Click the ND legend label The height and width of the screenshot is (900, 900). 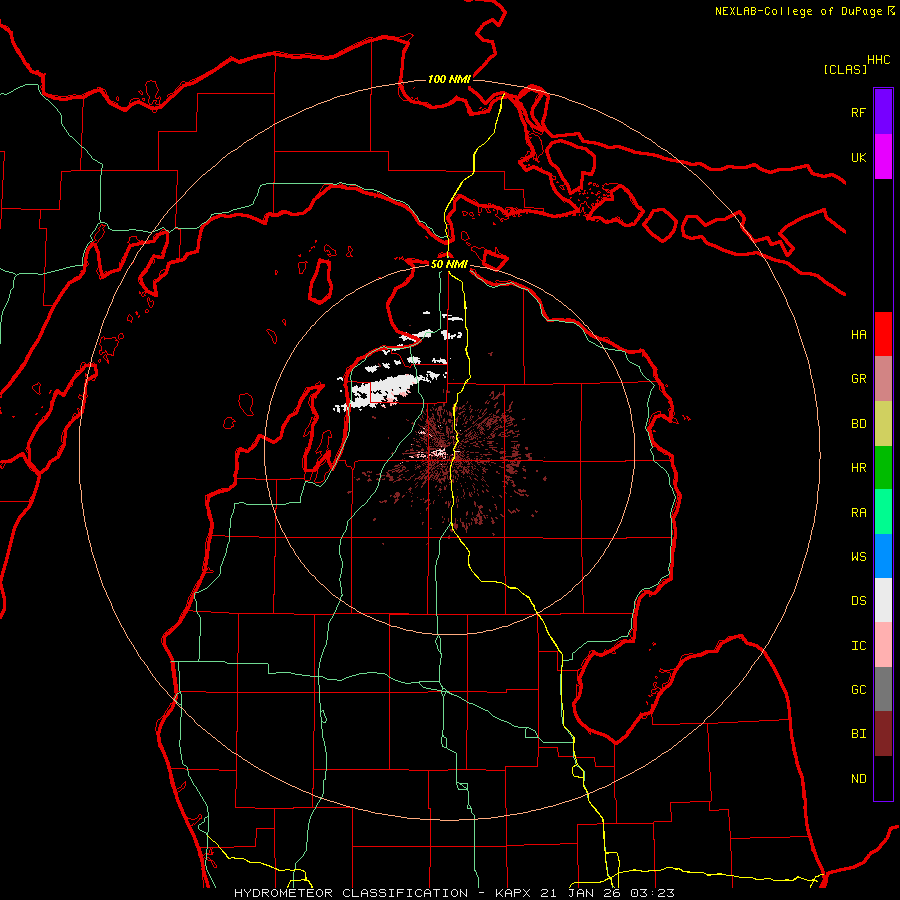click(x=859, y=779)
